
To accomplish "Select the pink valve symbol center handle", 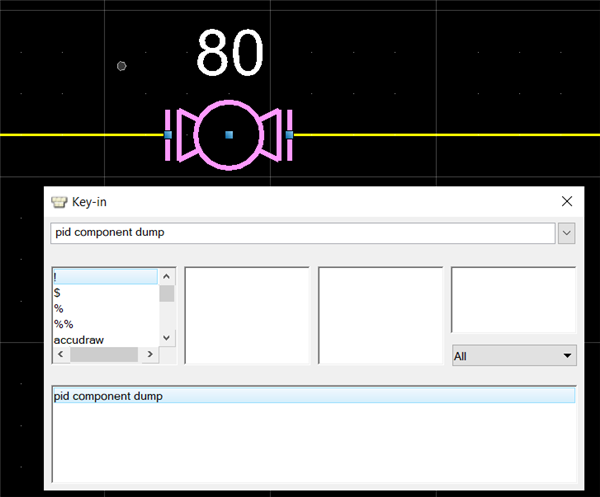I will 229,135.
